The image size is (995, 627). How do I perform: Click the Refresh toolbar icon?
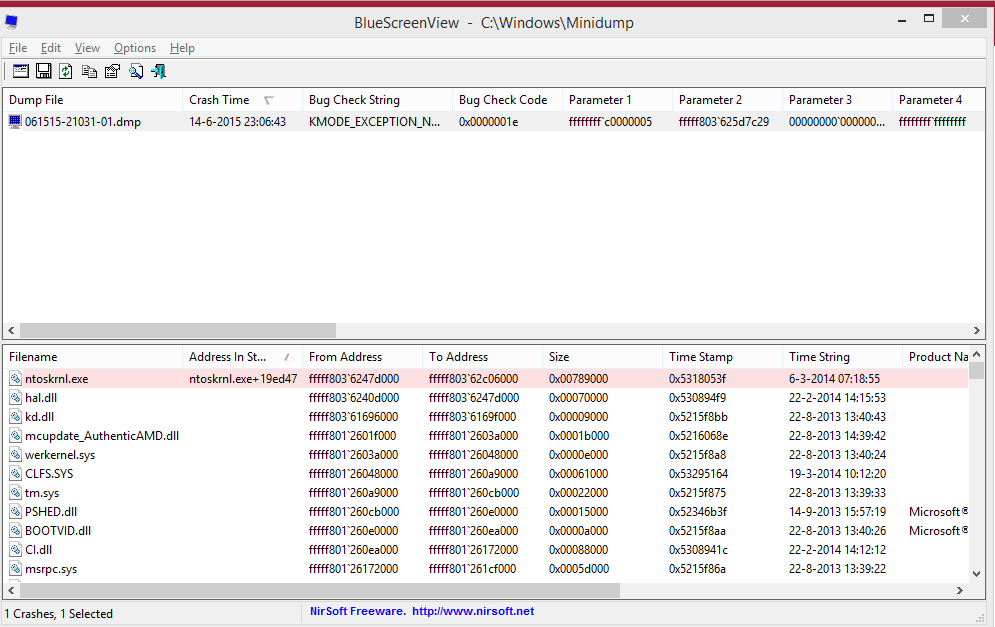65,71
